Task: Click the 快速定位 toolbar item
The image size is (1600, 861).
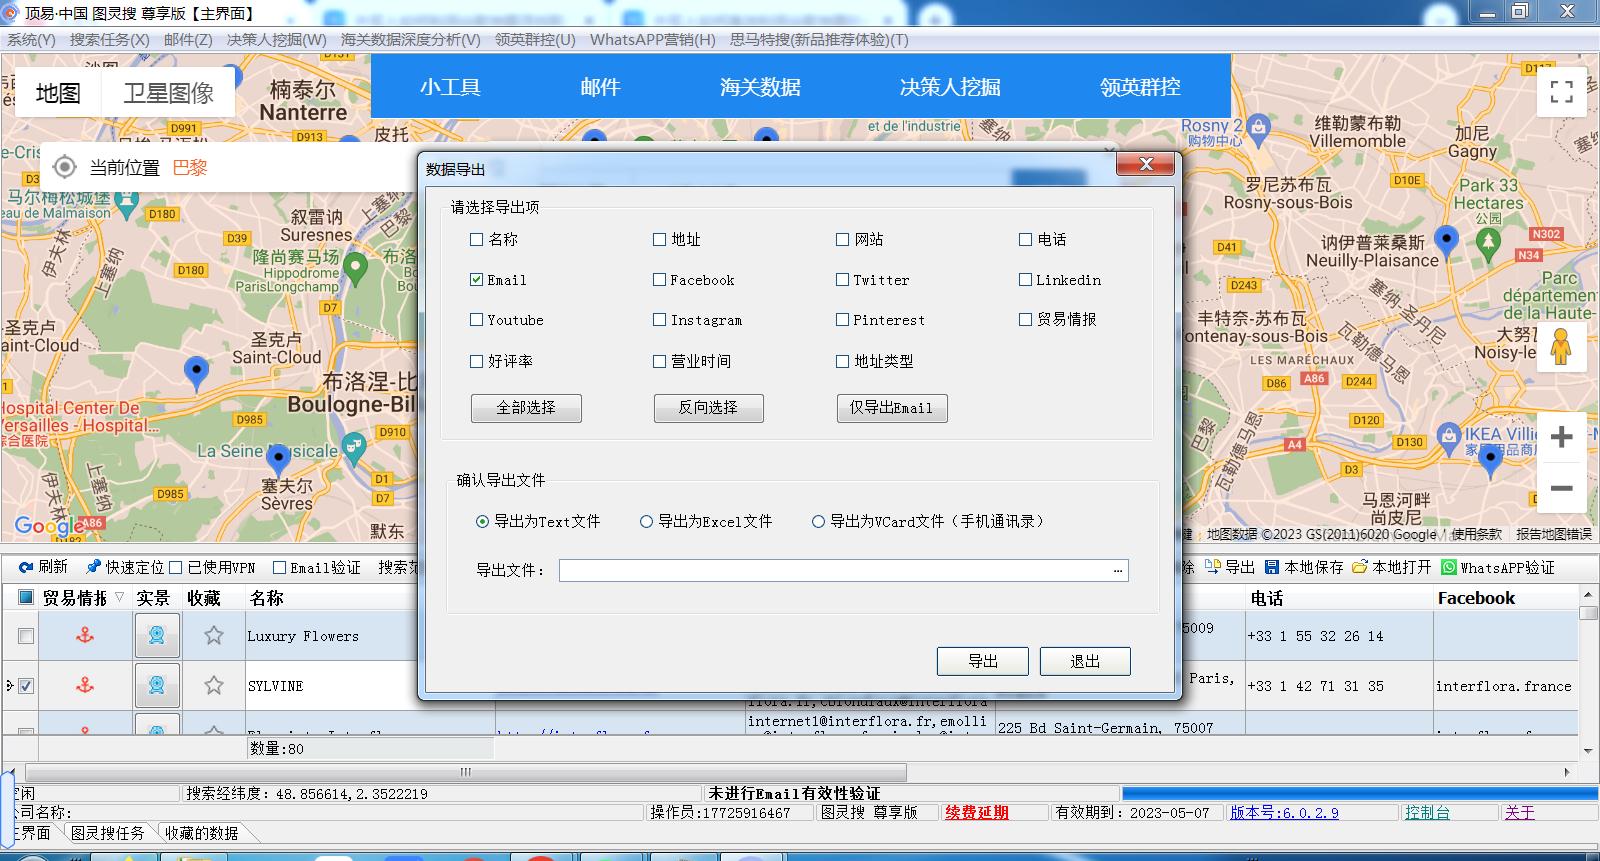Action: pos(125,567)
